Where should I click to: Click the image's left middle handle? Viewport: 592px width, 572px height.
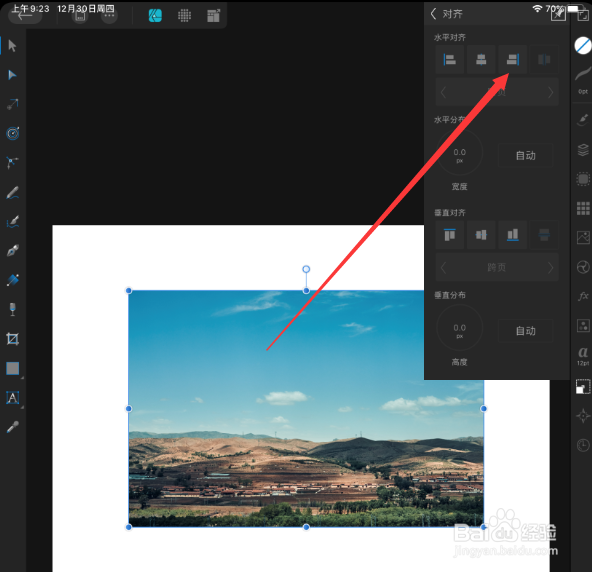point(129,409)
